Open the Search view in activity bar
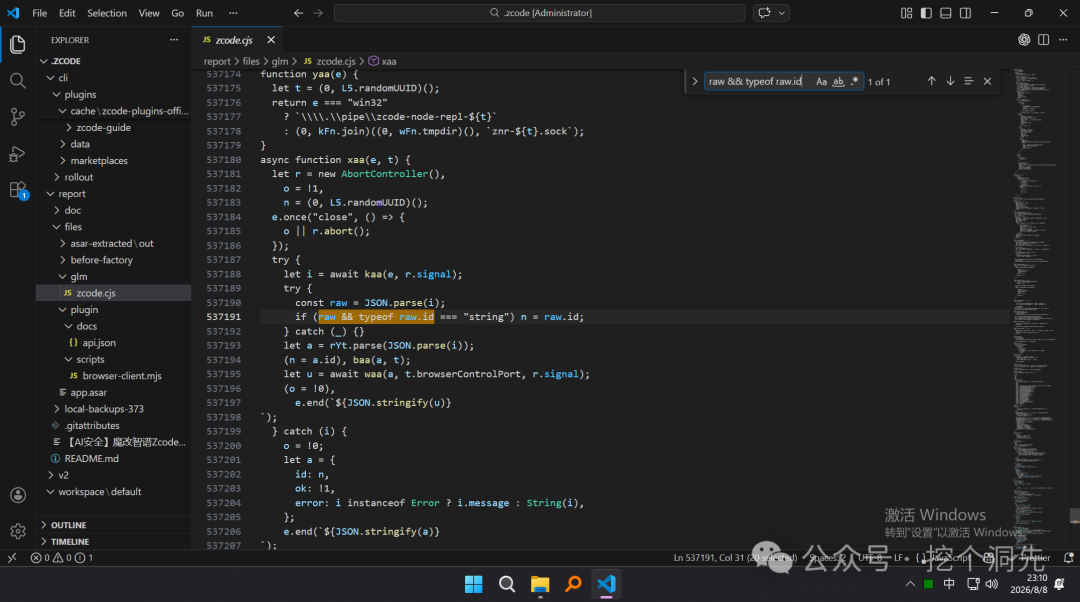Screen dimensions: 1080x602 pos(18,81)
